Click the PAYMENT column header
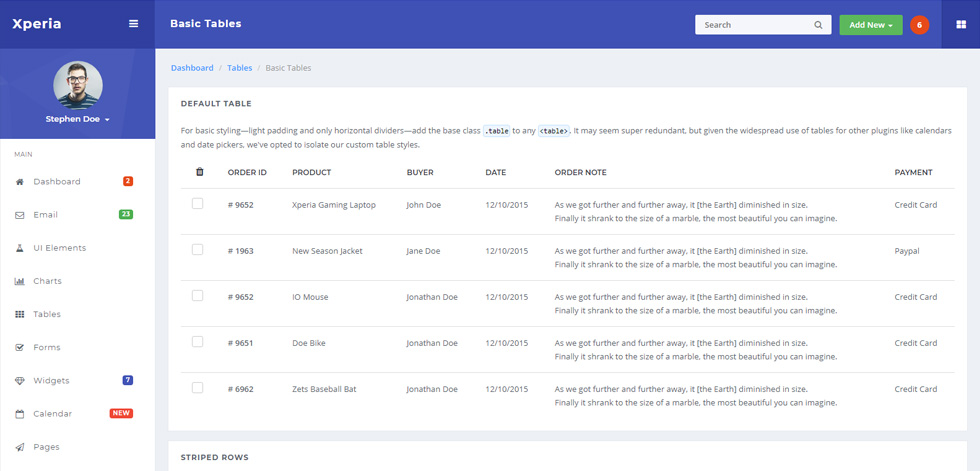Screen dimensions: 980x471 913,172
